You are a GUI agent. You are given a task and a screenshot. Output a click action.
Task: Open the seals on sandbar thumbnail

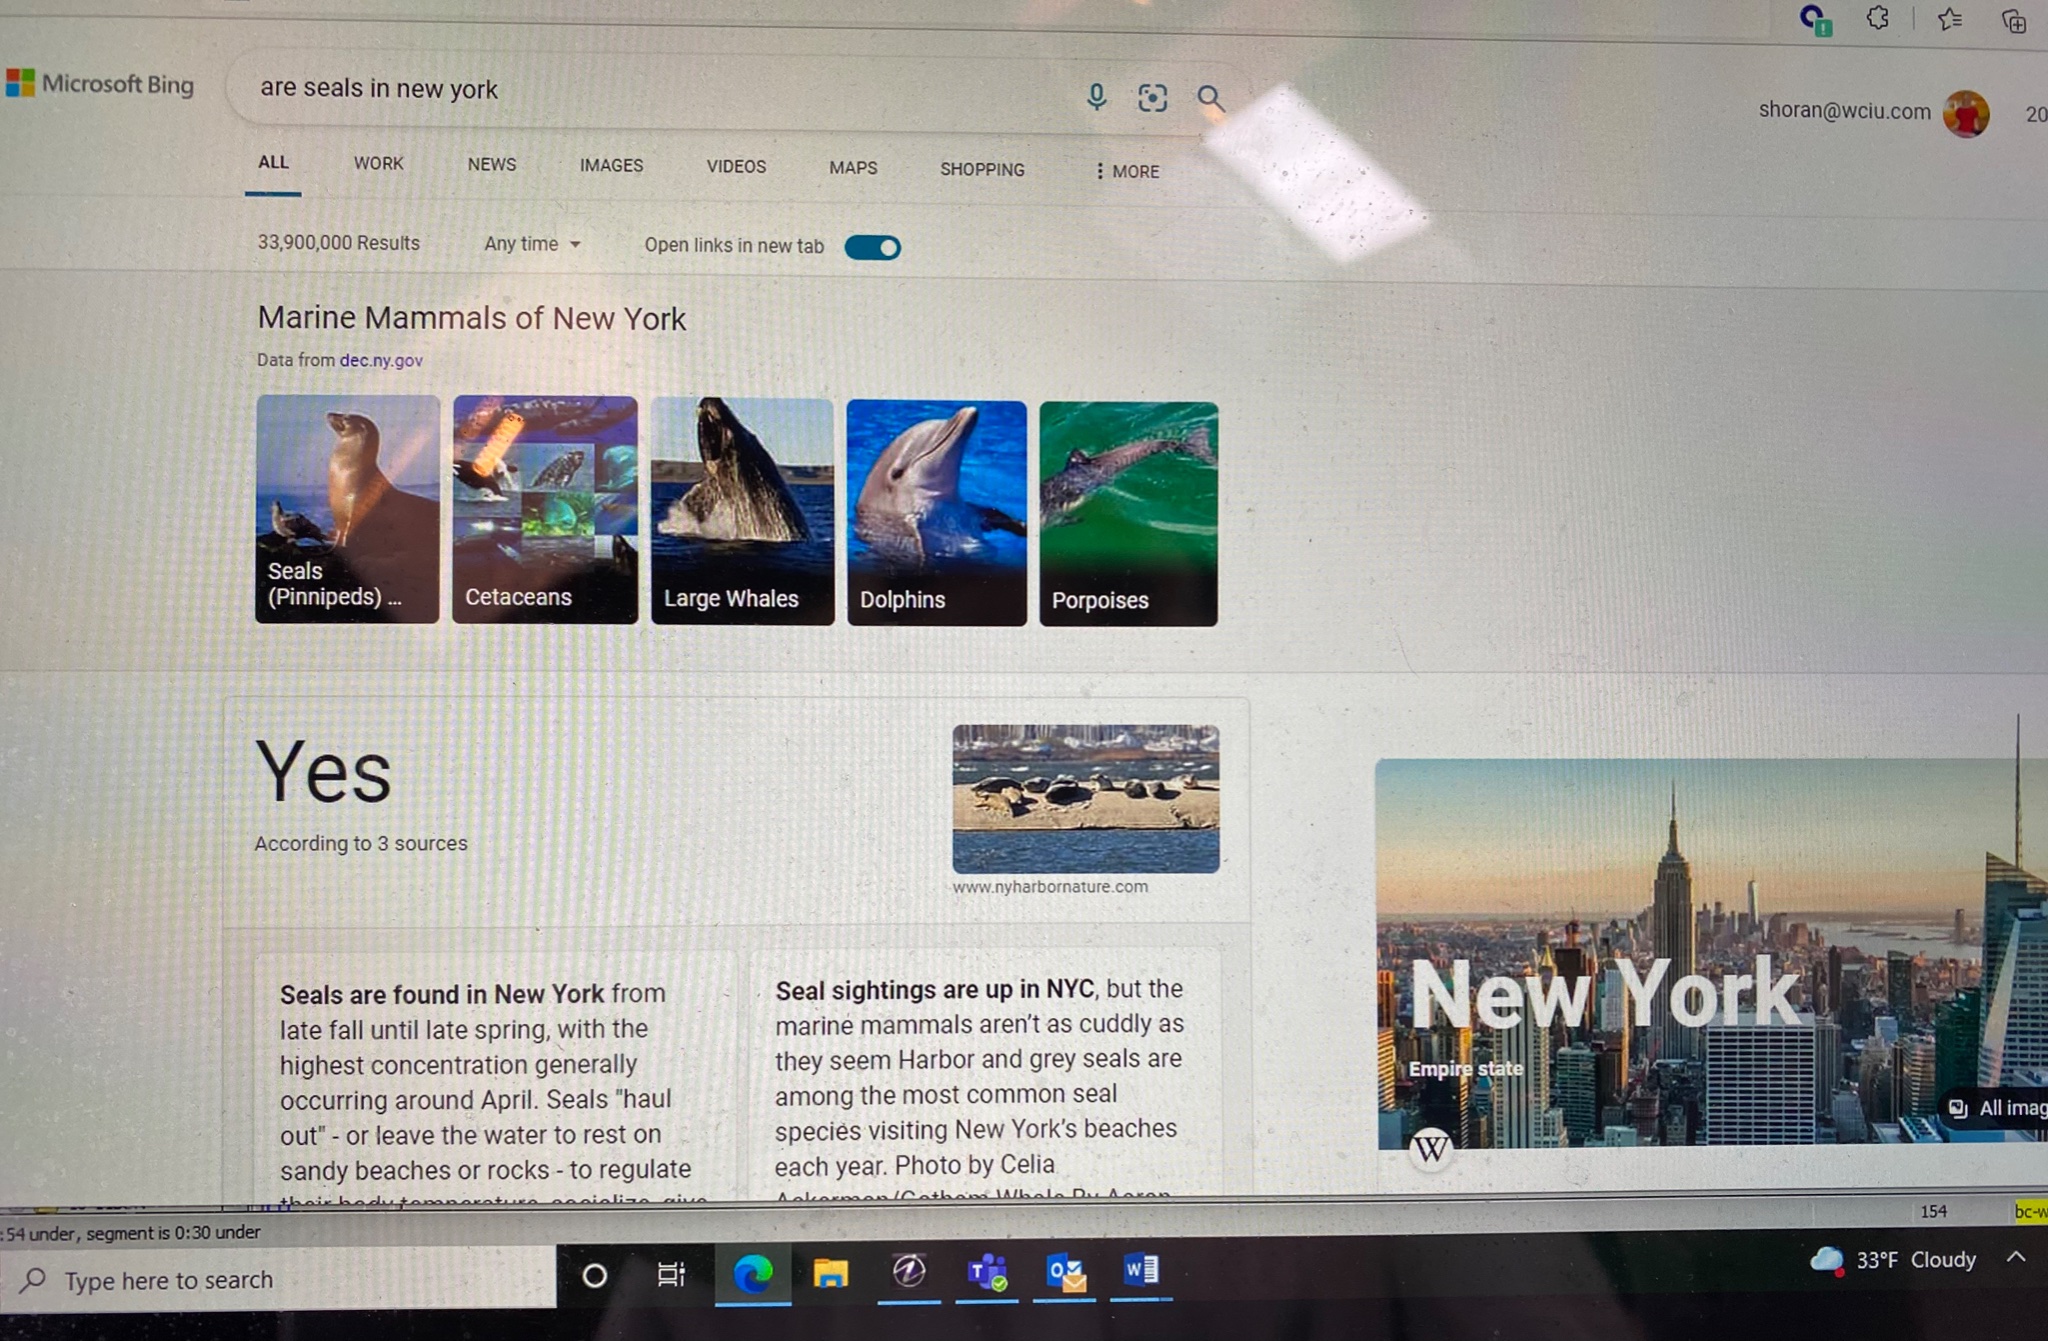point(1085,798)
